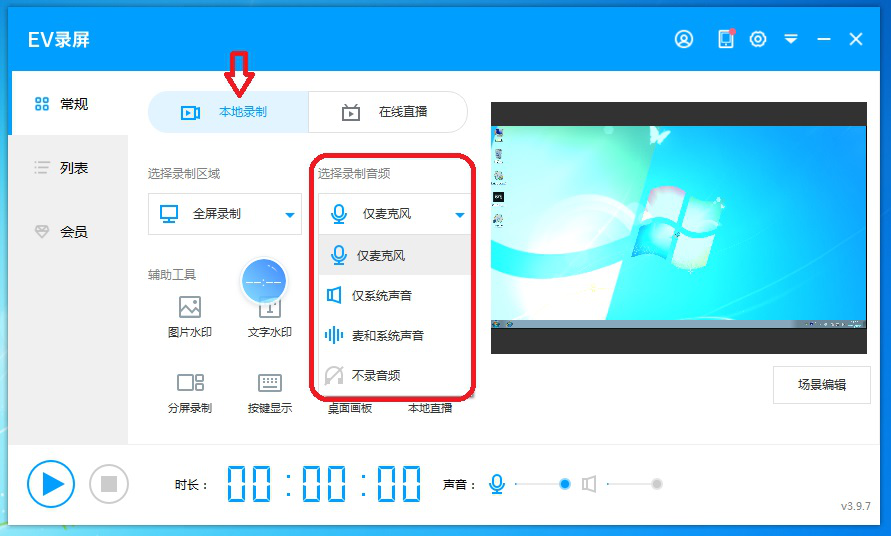Stop recording with the stop button

pyautogui.click(x=109, y=484)
